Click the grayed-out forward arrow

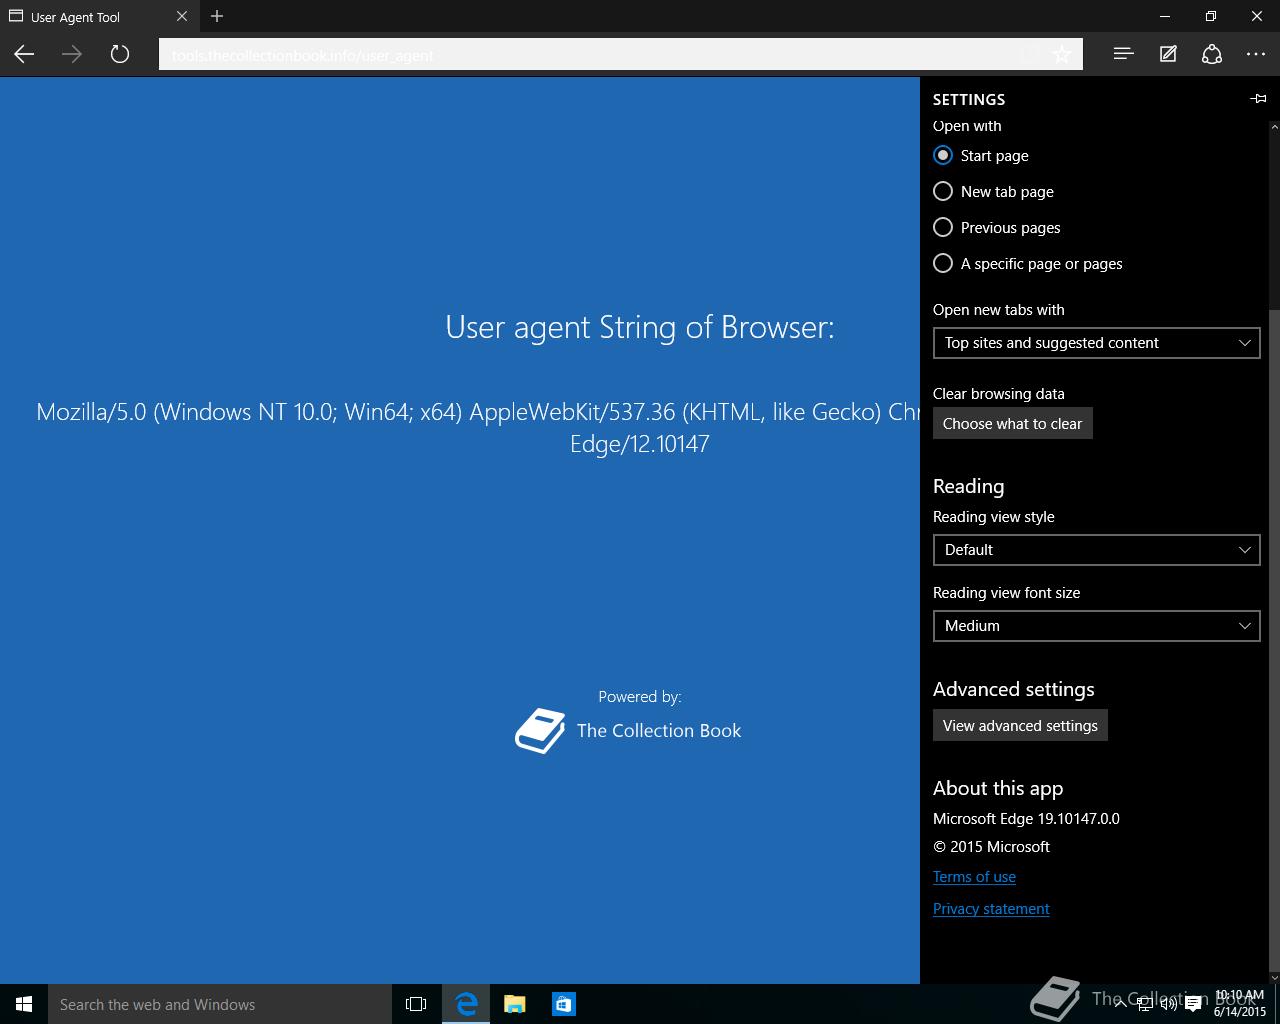tap(72, 54)
